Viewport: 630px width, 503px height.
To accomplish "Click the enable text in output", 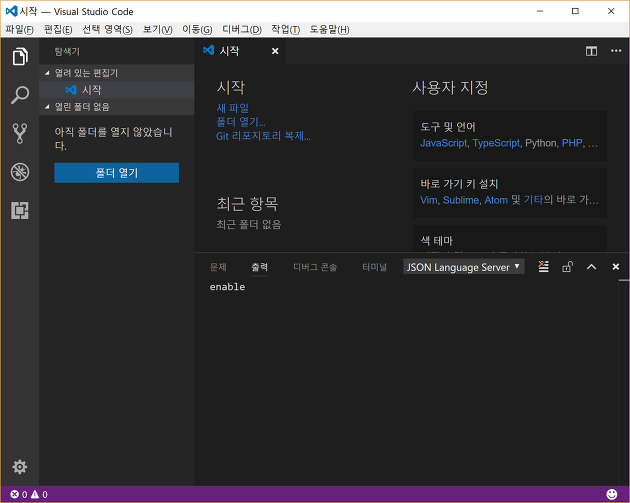I will click(x=227, y=286).
